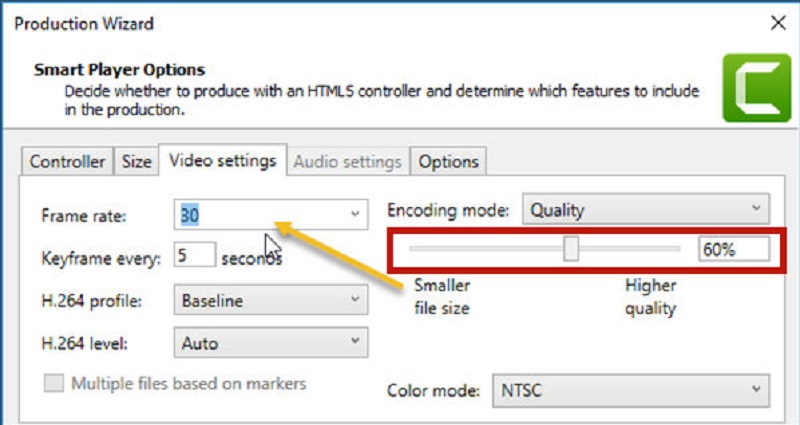Open the Size tab
The height and width of the screenshot is (425, 800).
[137, 161]
